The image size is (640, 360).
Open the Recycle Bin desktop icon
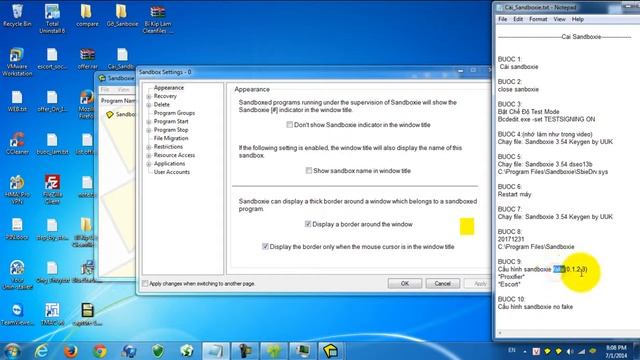tap(17, 16)
